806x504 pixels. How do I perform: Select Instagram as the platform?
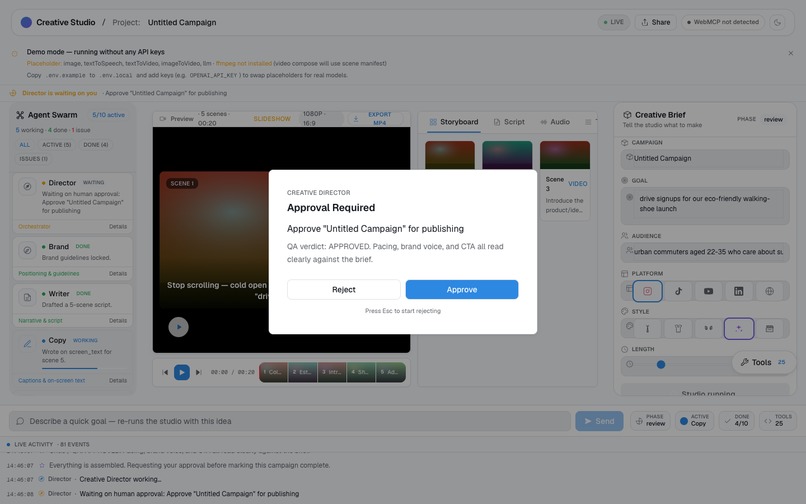coord(647,291)
